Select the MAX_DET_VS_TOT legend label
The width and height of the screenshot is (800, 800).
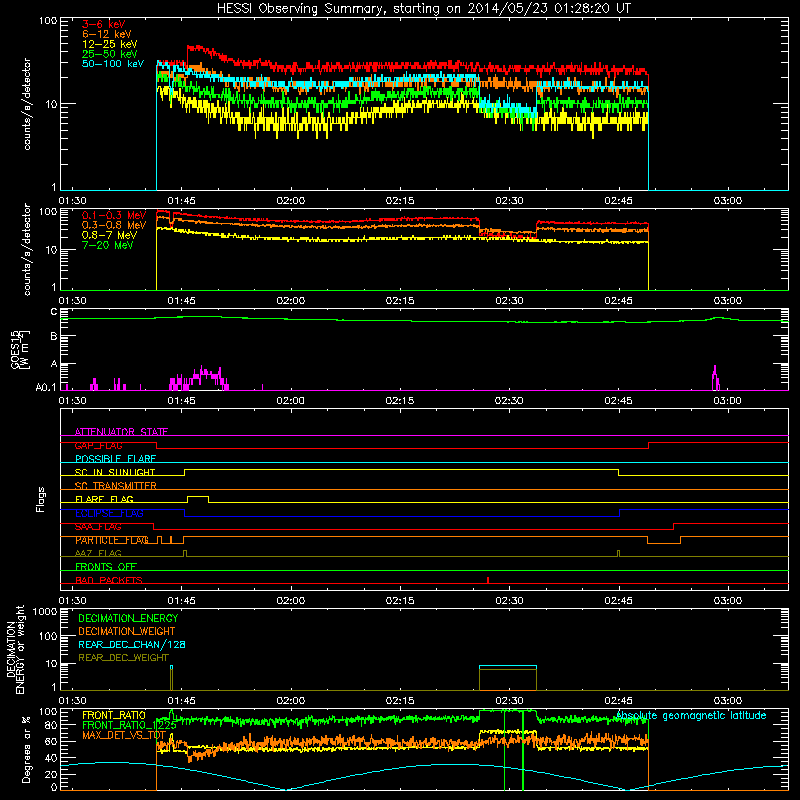[x=124, y=735]
